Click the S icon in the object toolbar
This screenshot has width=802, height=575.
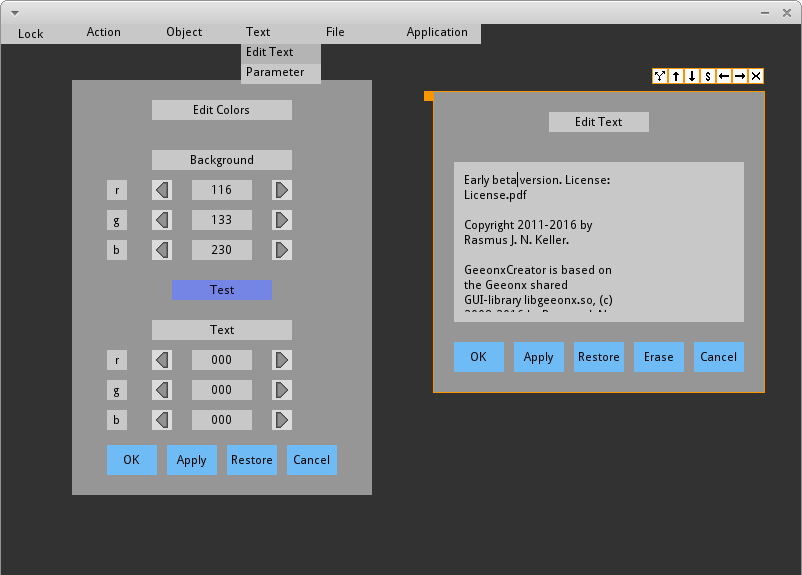pyautogui.click(x=708, y=76)
